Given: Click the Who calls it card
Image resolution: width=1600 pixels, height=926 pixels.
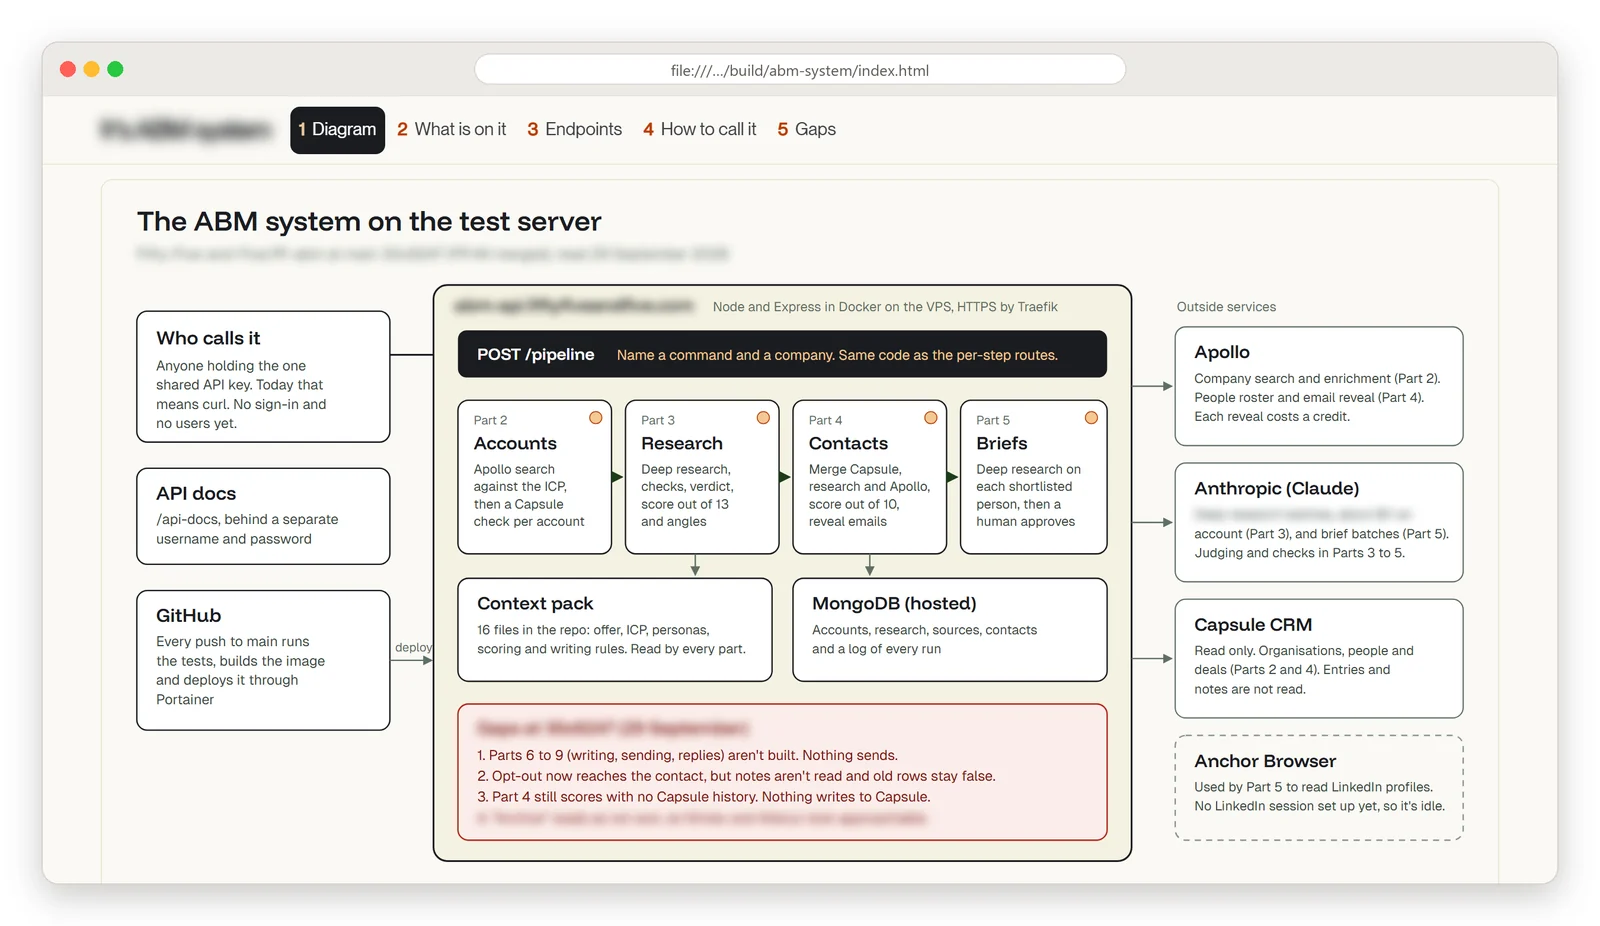Looking at the screenshot, I should [263, 377].
